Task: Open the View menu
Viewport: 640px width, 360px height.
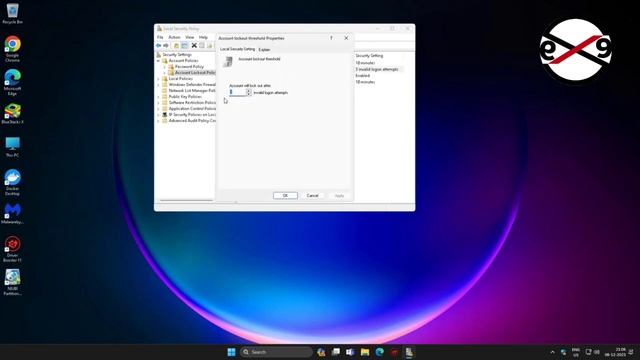Action: coord(189,37)
